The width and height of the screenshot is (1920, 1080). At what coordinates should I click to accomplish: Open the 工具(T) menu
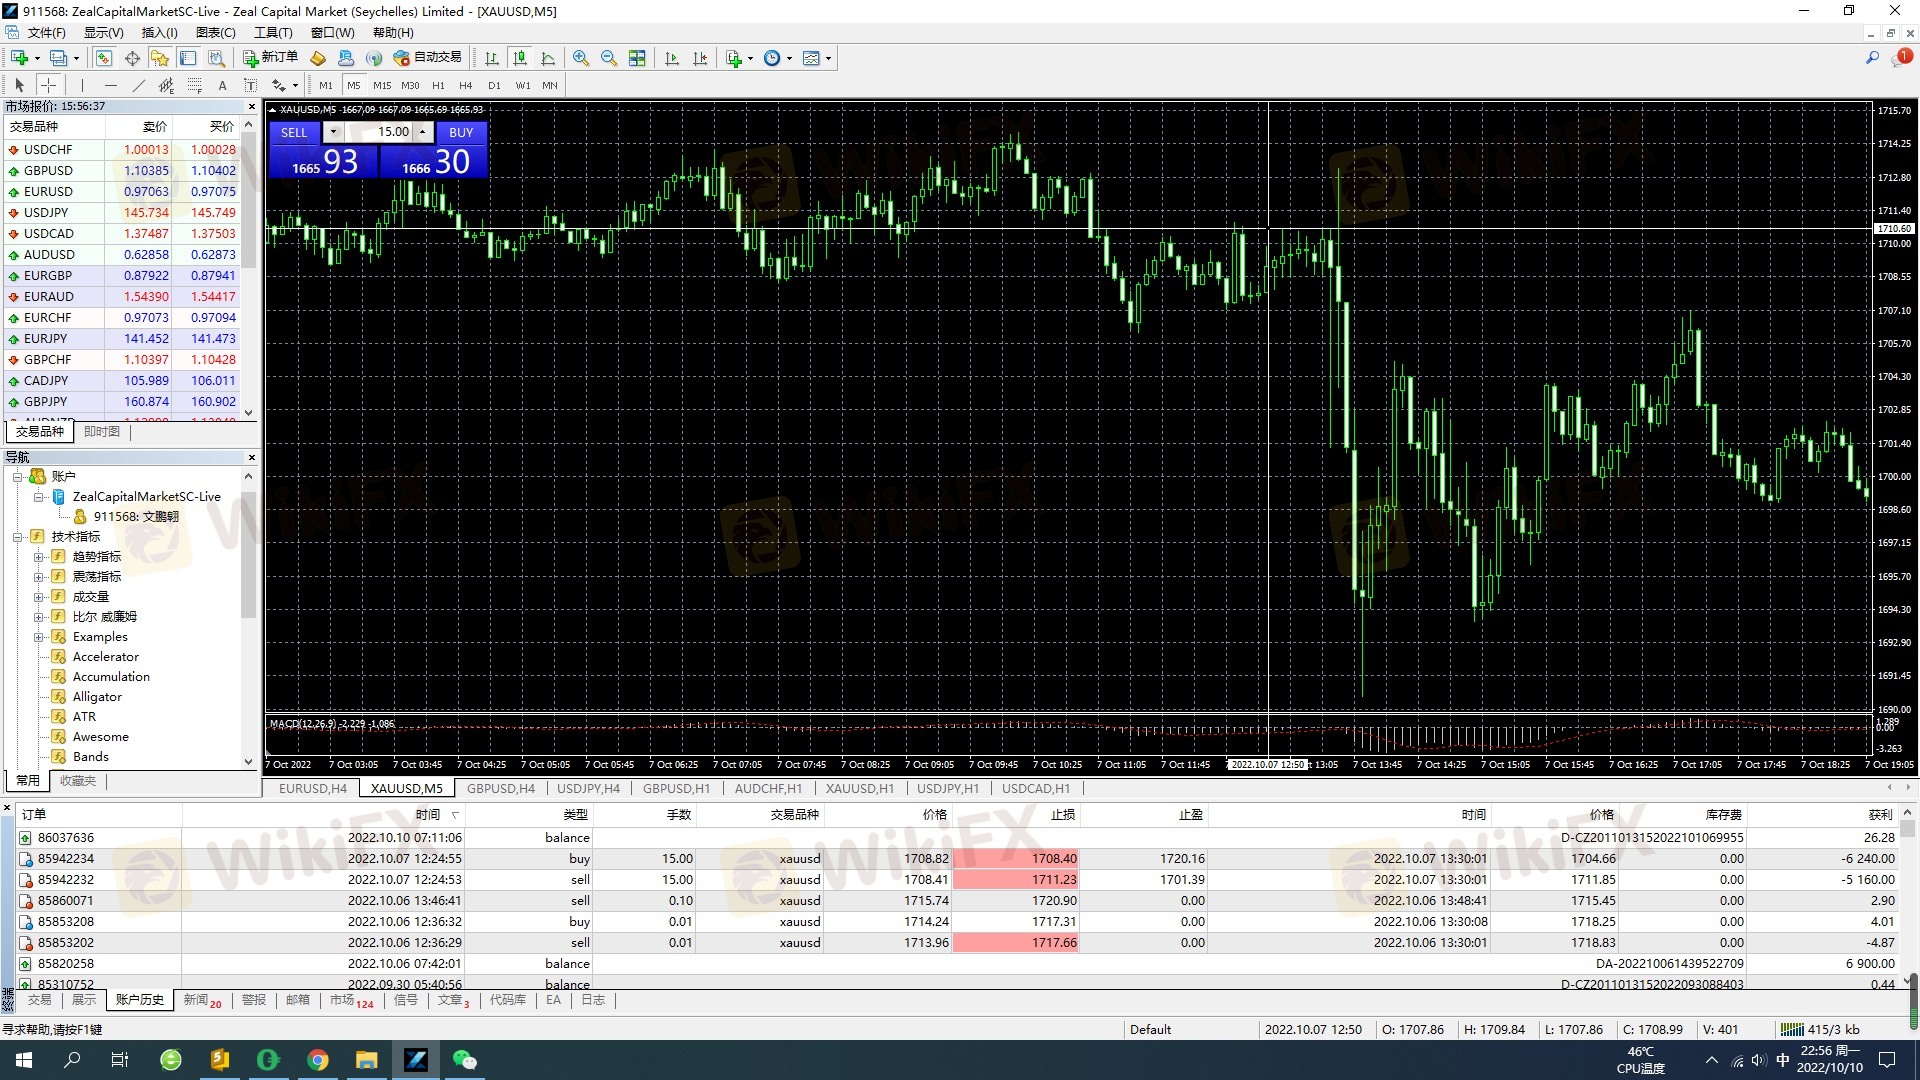pos(273,33)
